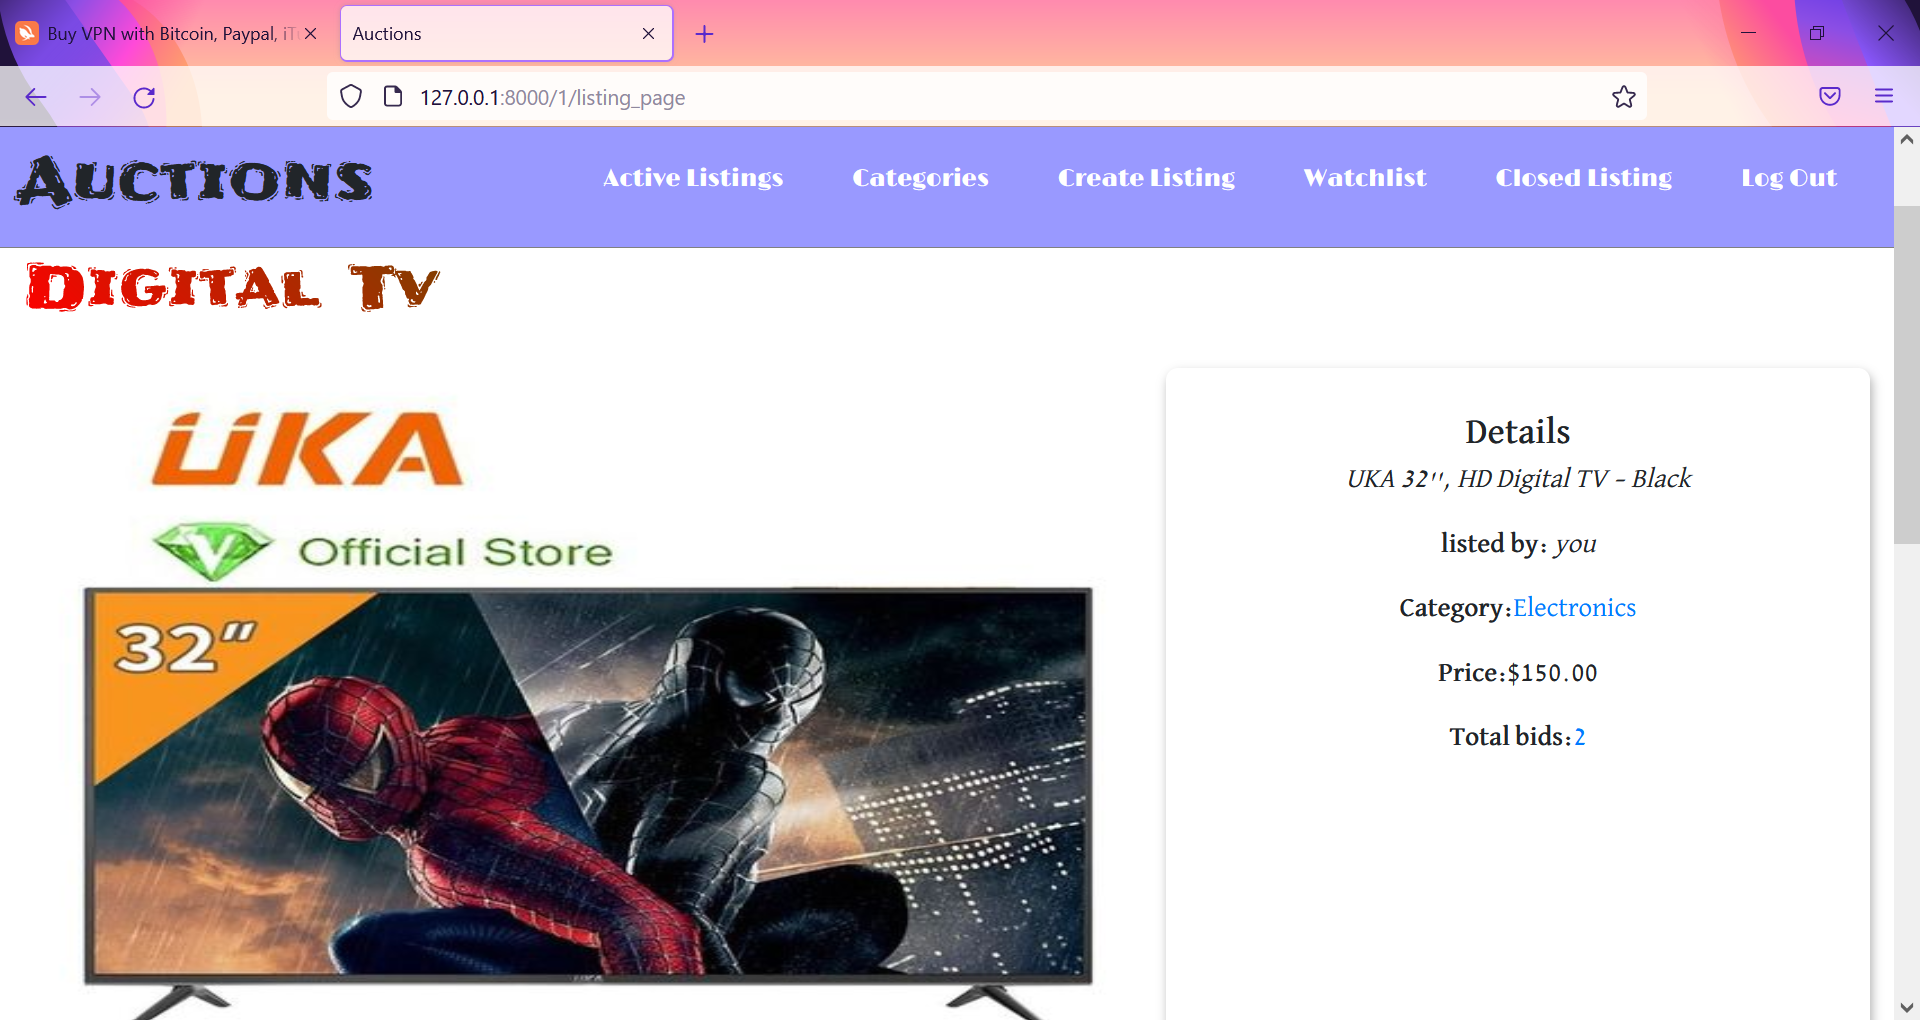1920x1020 pixels.
Task: Click the Details heading
Action: coord(1517,432)
